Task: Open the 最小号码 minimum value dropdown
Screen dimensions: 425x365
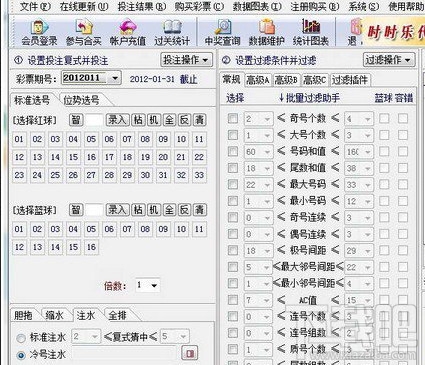Action: (x=267, y=201)
